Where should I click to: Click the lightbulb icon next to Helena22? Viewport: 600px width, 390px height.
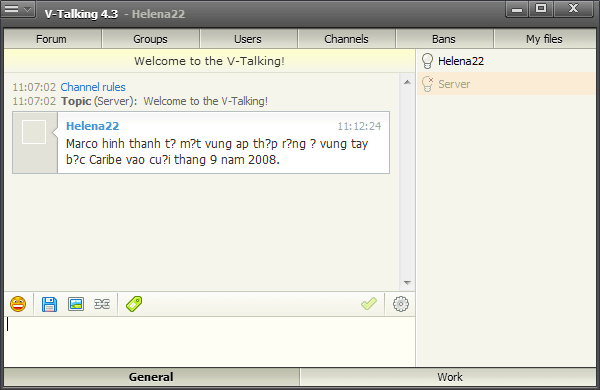(x=427, y=61)
